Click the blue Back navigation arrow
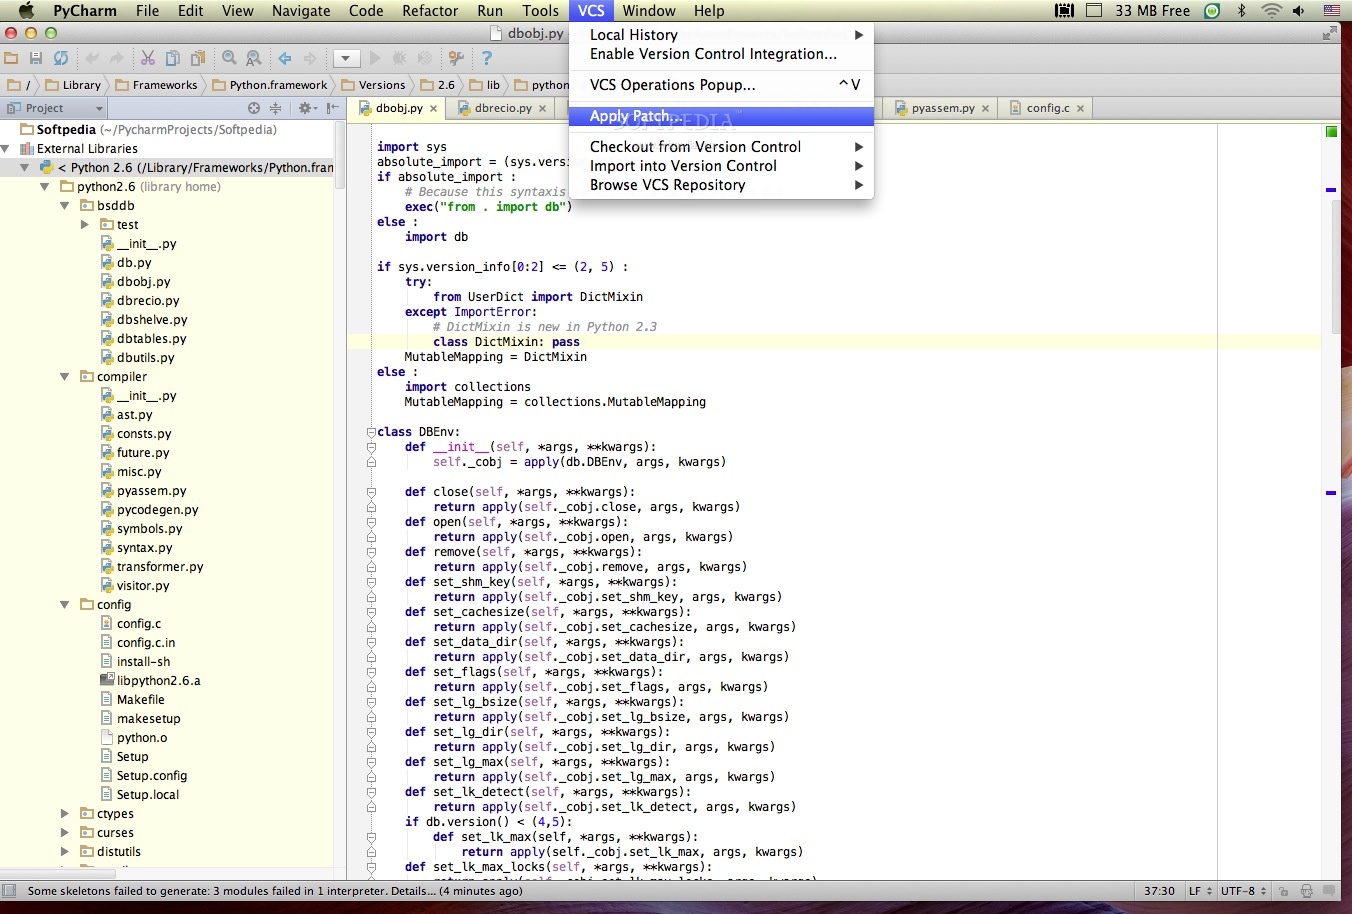This screenshot has width=1352, height=914. (285, 59)
